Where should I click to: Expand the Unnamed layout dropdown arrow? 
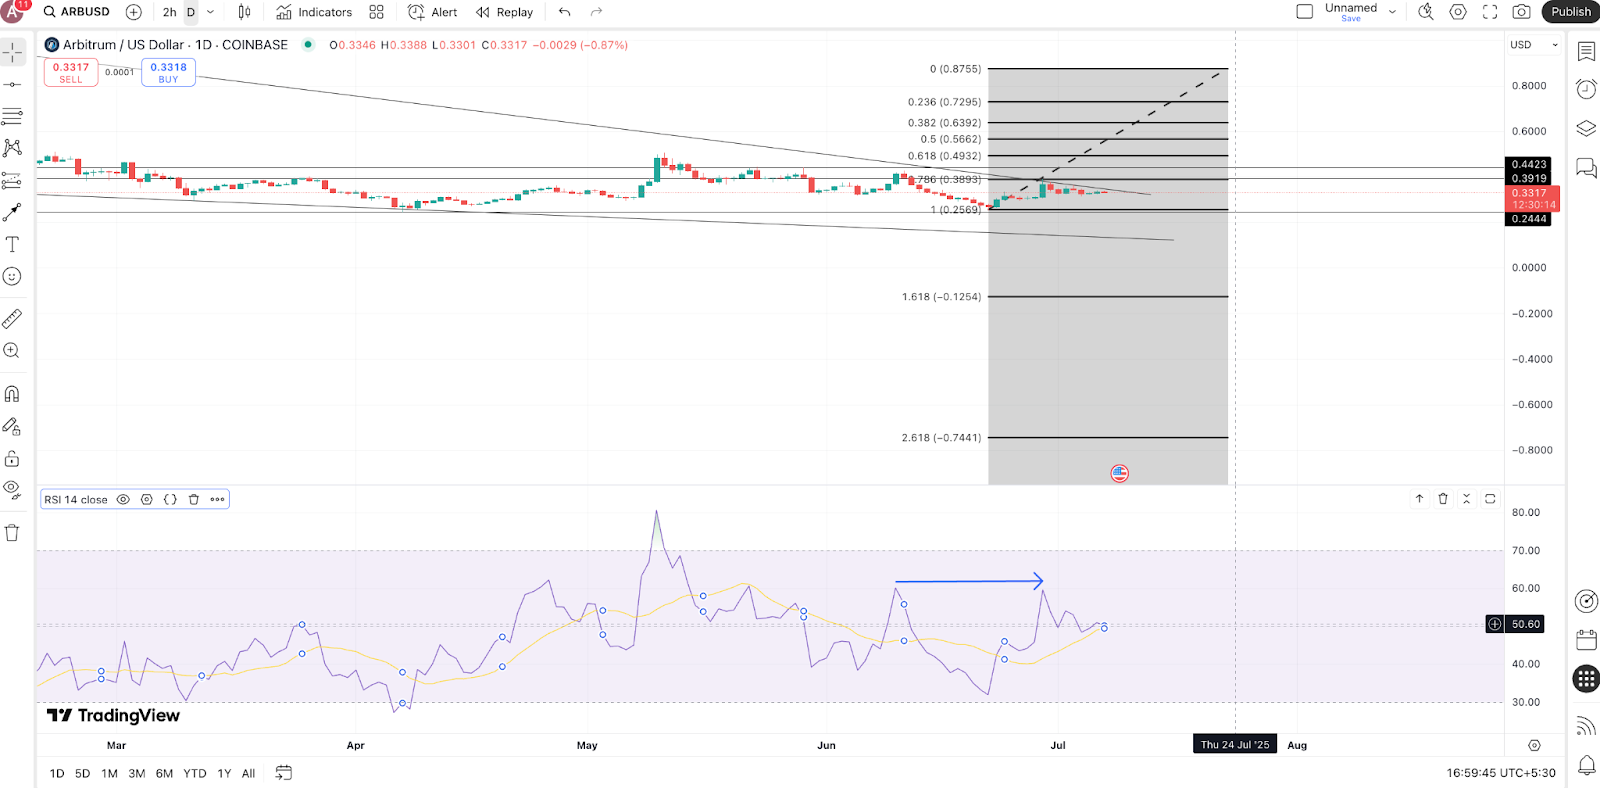pyautogui.click(x=1392, y=12)
